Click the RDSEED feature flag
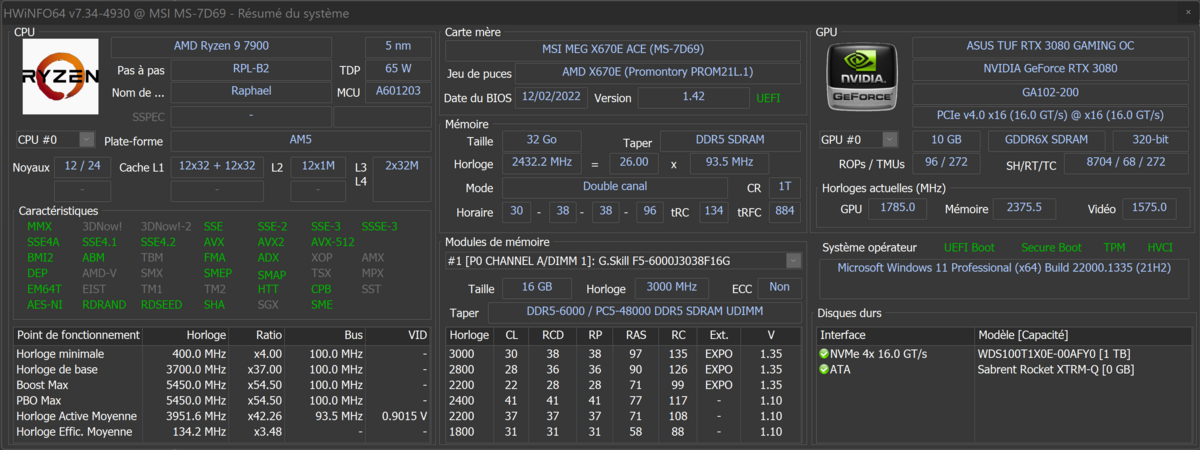 click(162, 304)
